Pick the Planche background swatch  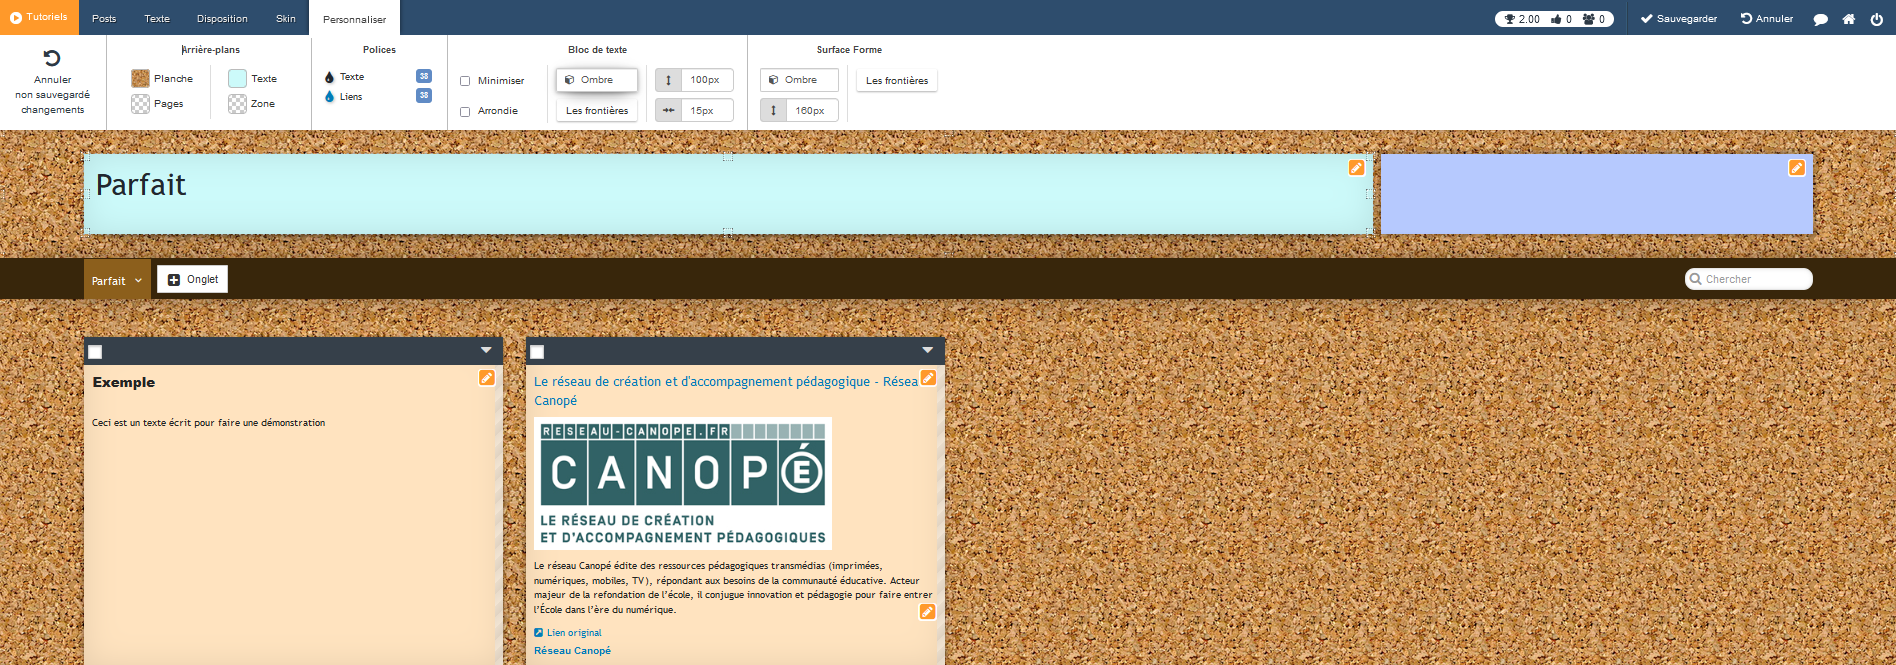pyautogui.click(x=140, y=78)
